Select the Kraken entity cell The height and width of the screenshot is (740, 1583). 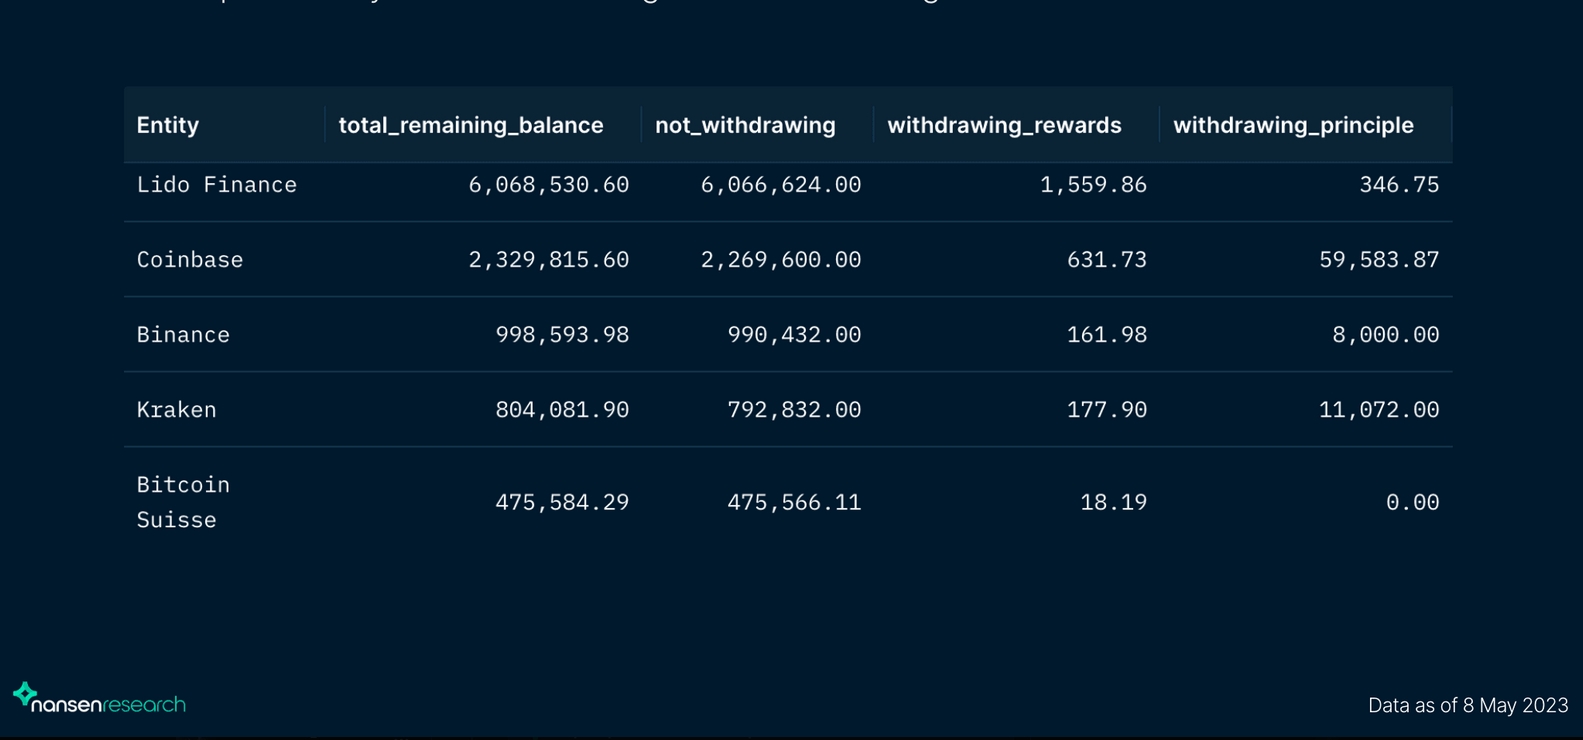click(x=176, y=410)
